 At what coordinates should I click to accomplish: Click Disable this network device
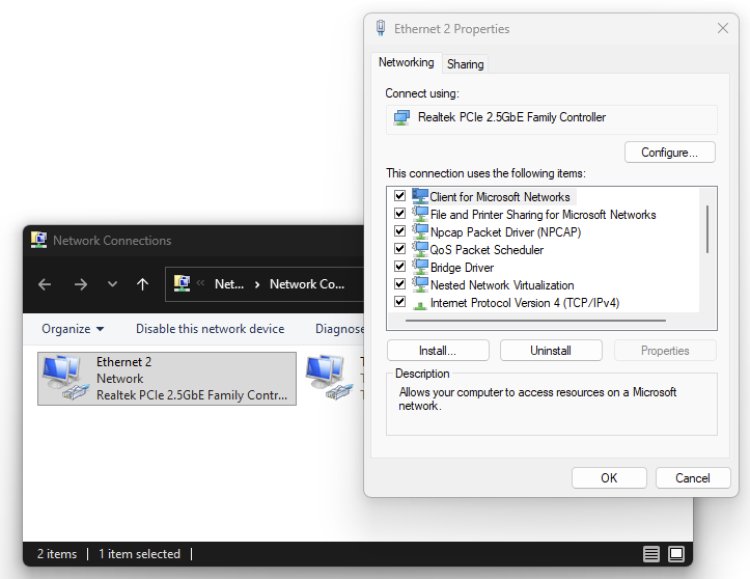tap(210, 329)
